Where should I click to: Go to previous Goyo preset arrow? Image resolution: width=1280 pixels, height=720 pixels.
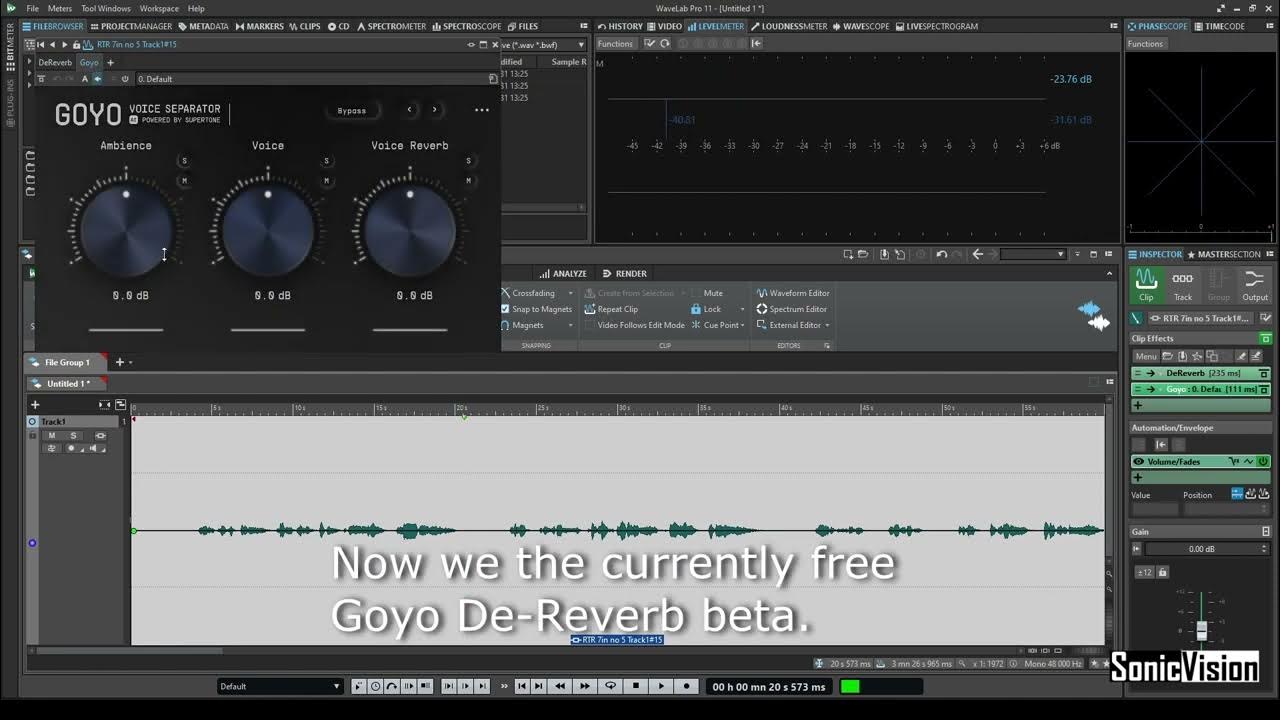point(409,110)
